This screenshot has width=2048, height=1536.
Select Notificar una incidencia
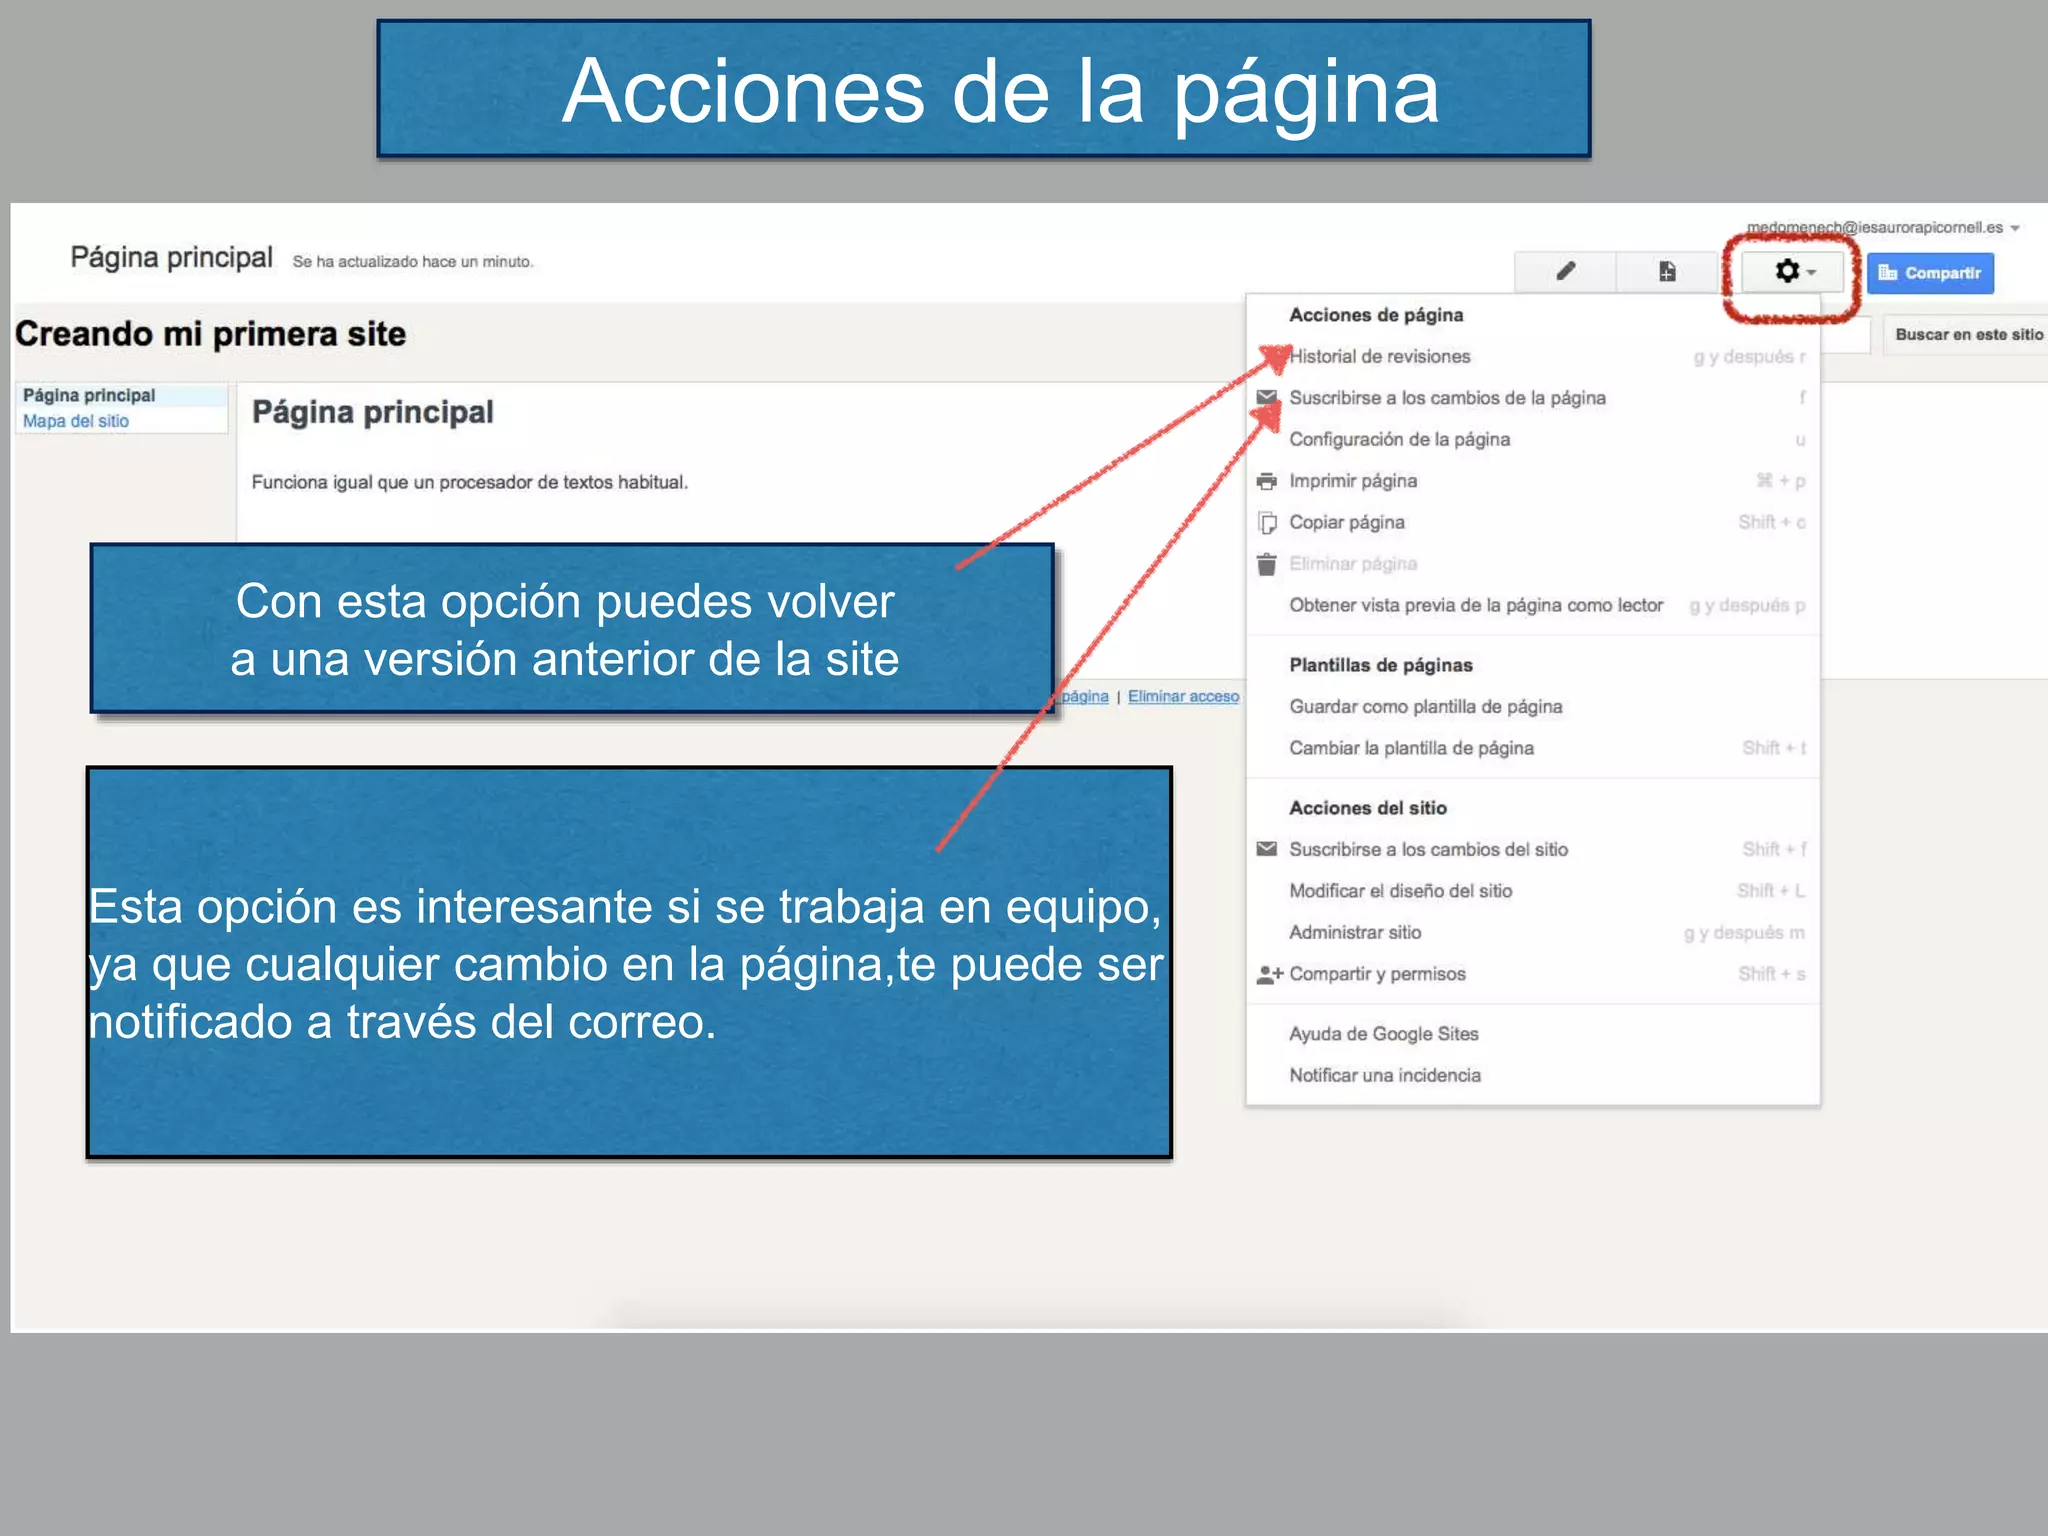(1532, 1076)
